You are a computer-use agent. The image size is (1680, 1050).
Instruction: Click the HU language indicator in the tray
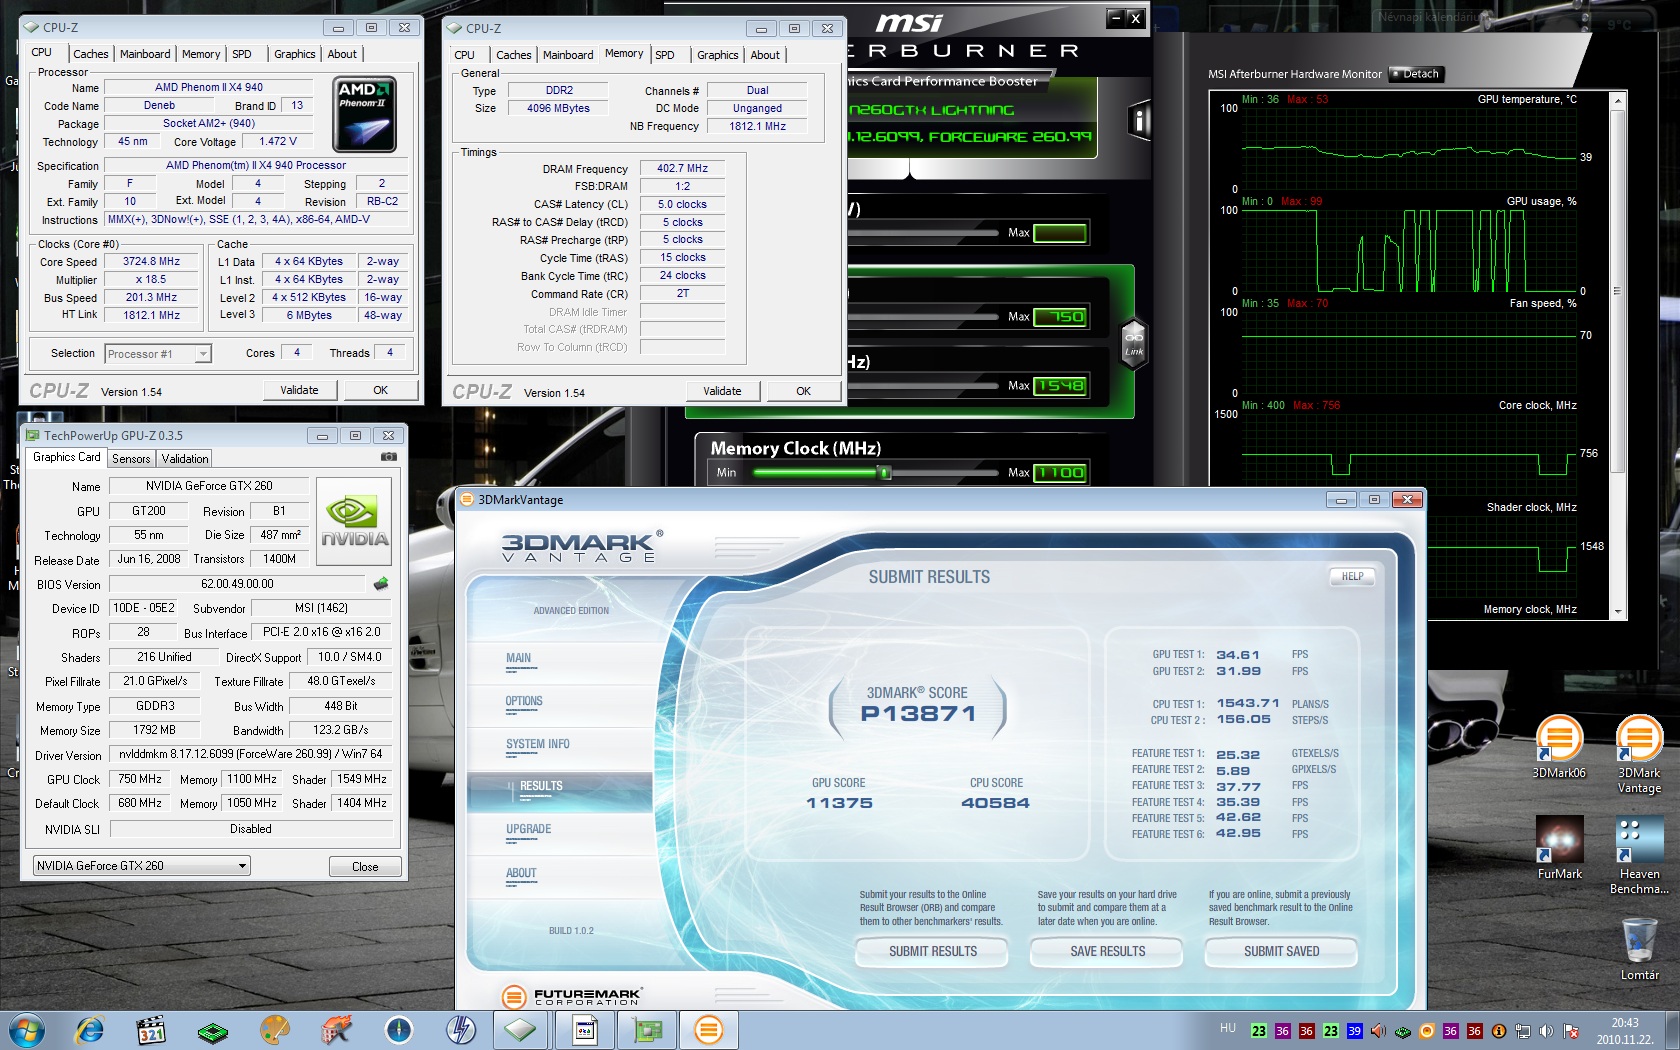[x=1228, y=1027]
